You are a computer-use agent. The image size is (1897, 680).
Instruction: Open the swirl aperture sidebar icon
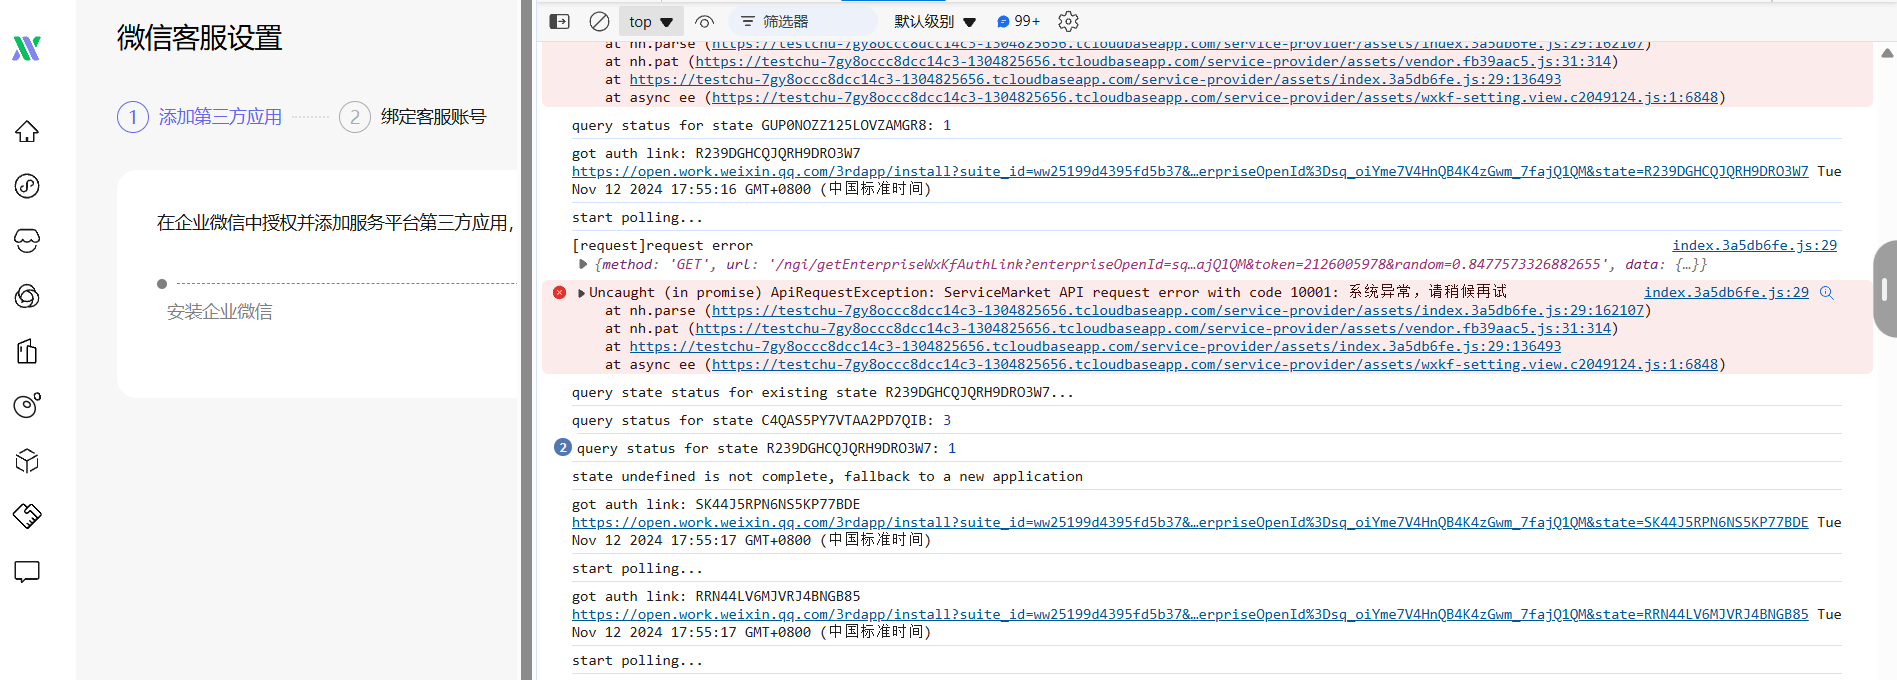tap(27, 296)
